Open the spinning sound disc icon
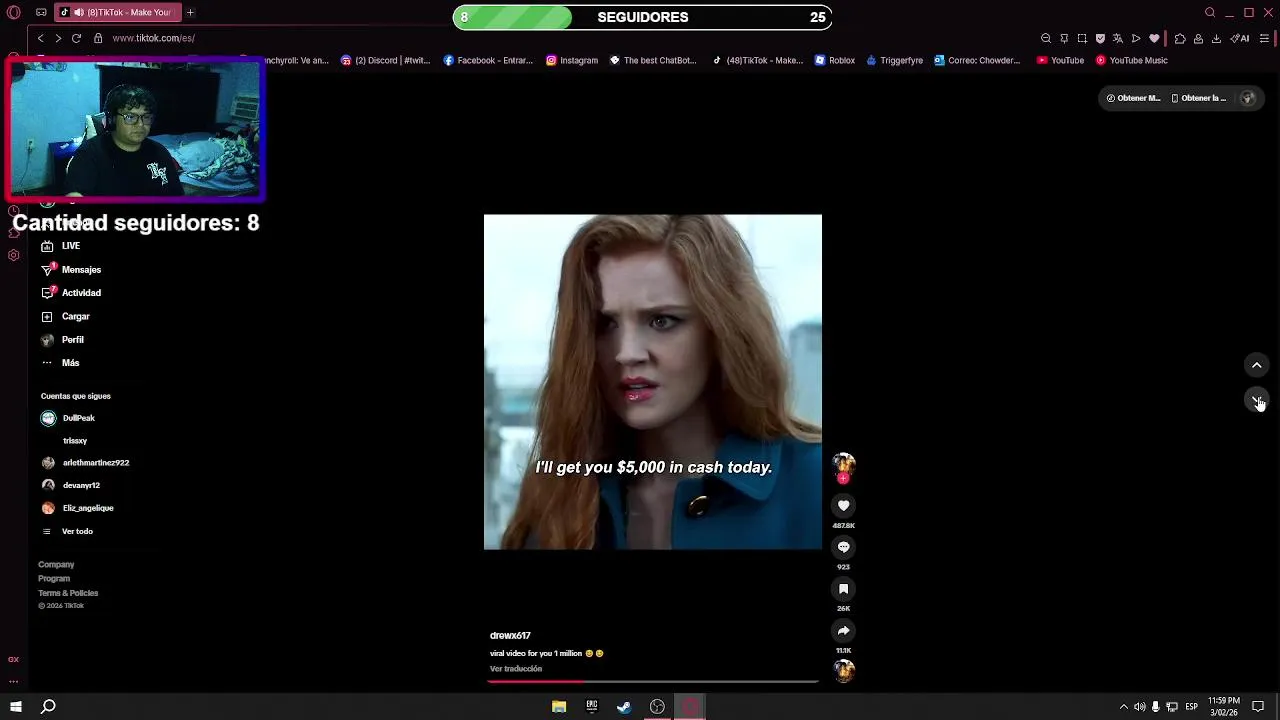Screen dimensions: 1280x720 [844, 671]
